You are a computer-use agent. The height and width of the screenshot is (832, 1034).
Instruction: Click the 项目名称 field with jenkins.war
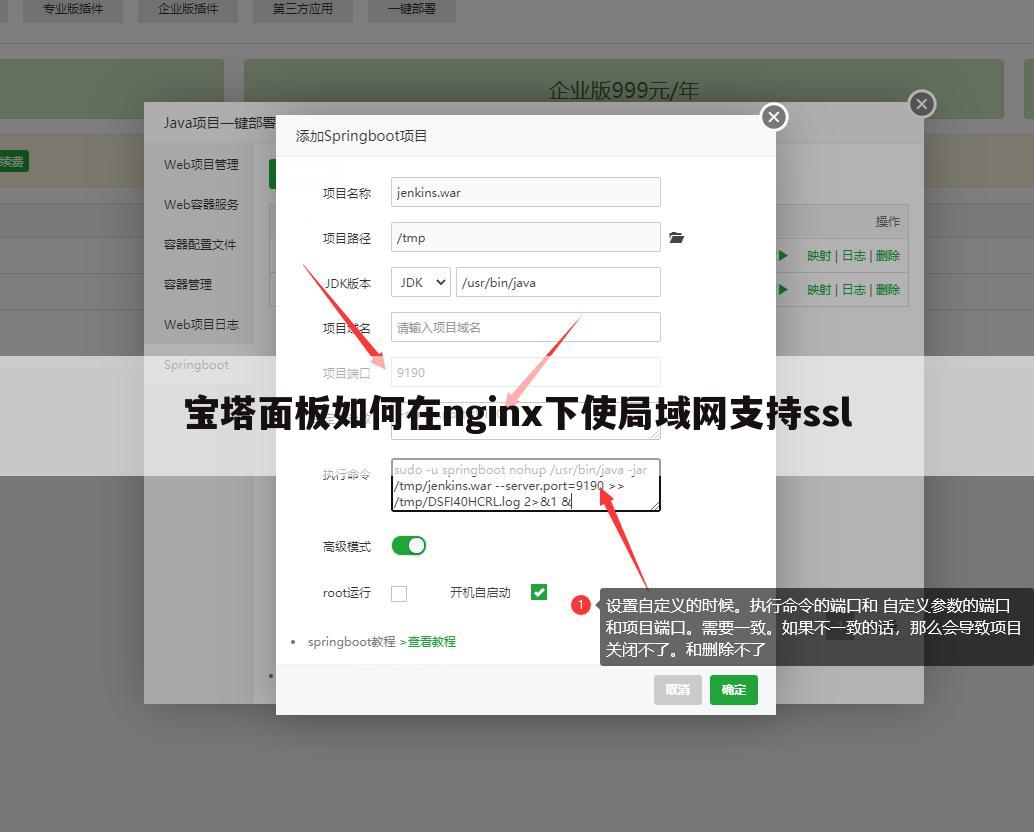[526, 192]
